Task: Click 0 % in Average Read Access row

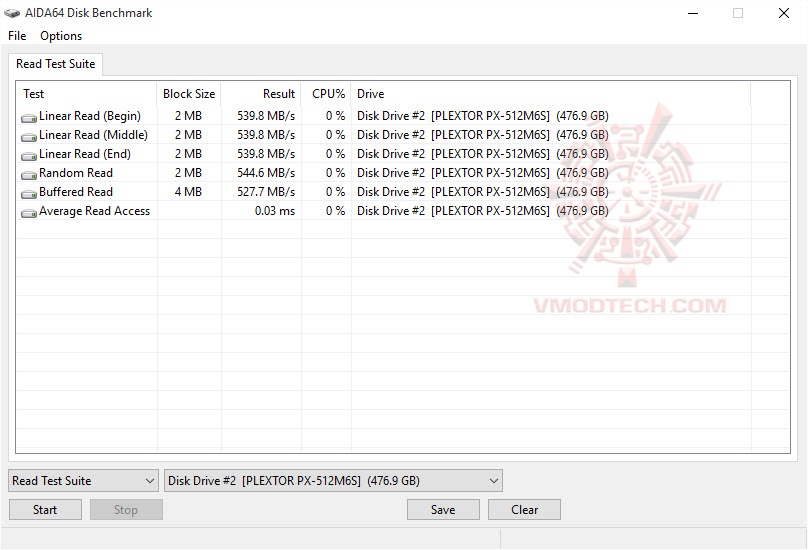Action: point(335,211)
